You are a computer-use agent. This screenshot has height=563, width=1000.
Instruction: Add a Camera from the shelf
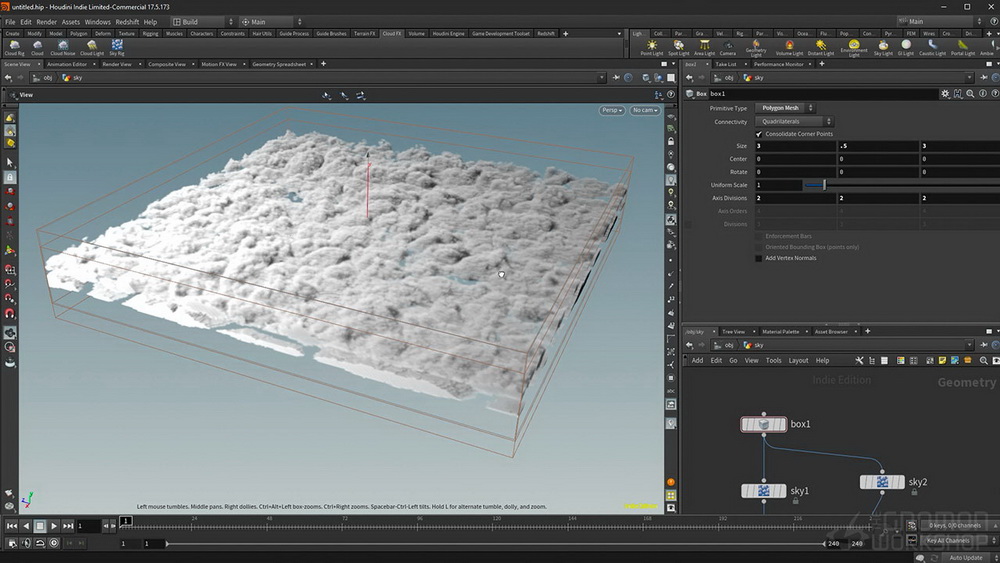(728, 48)
